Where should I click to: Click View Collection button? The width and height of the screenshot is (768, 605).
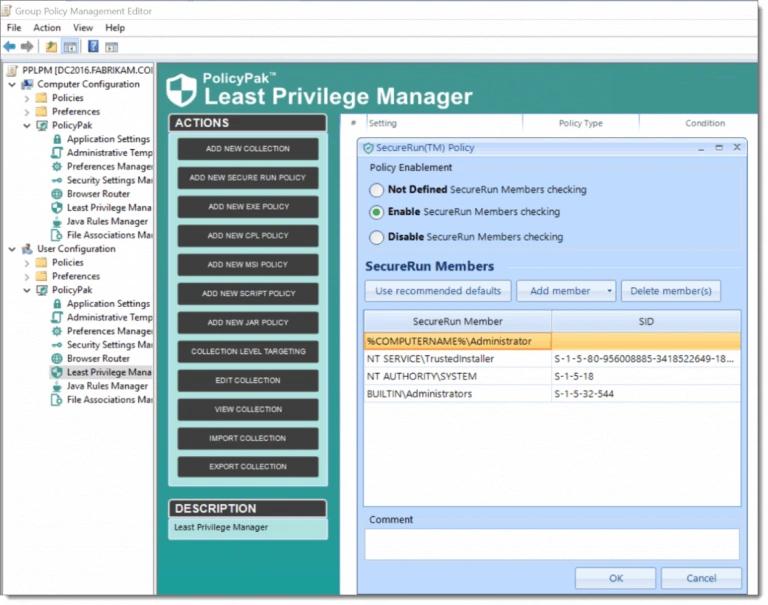(x=248, y=409)
